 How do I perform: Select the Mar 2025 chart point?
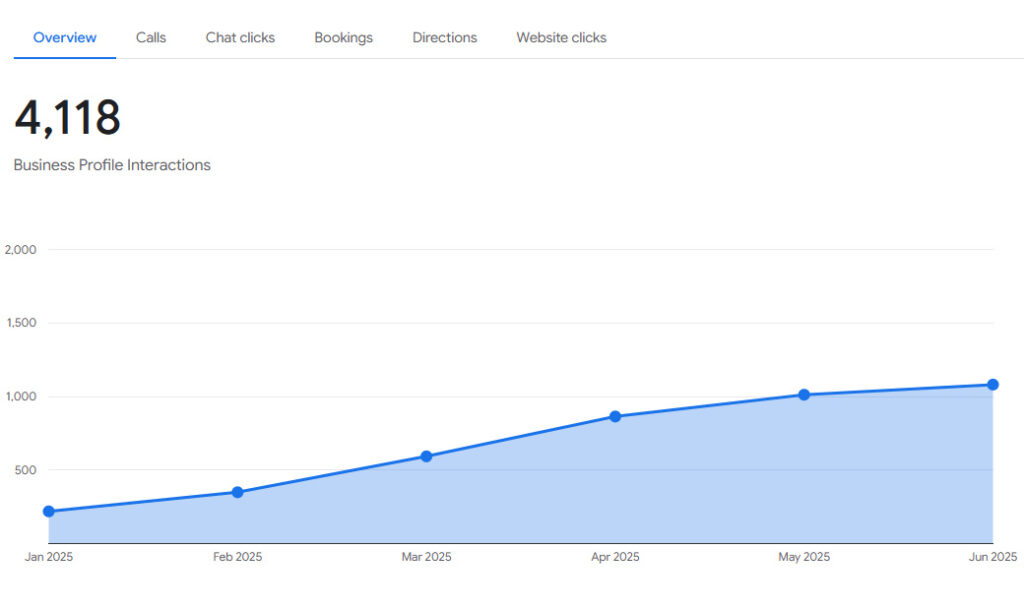(x=426, y=456)
